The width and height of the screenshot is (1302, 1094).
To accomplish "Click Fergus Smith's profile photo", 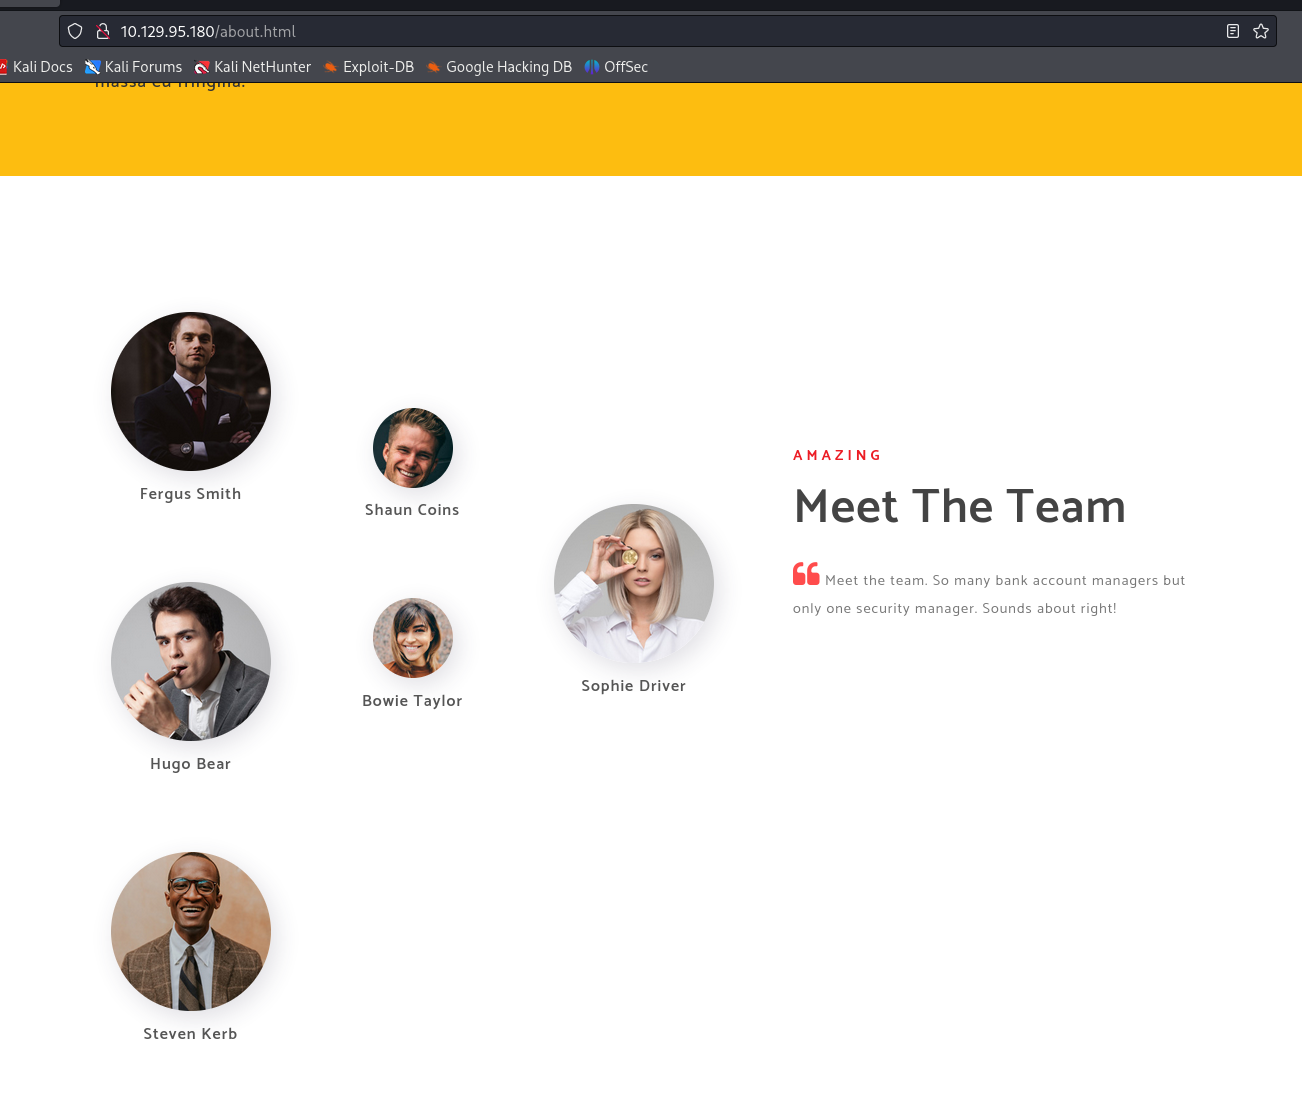I will pos(191,391).
